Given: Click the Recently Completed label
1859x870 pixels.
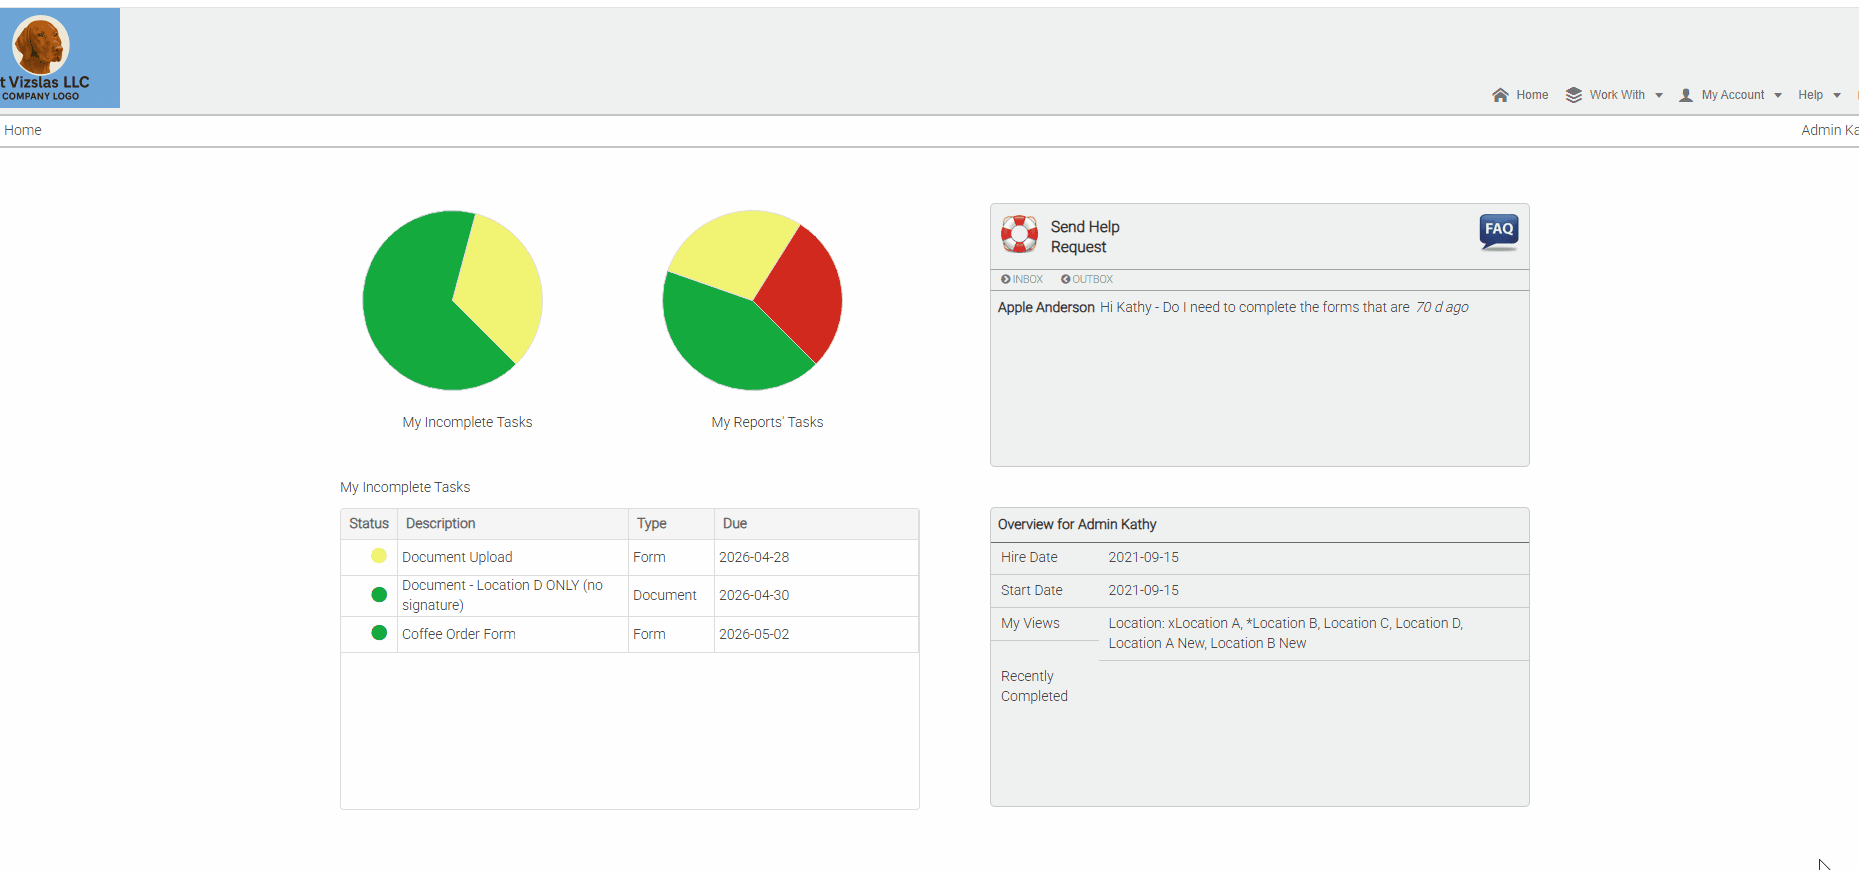Looking at the screenshot, I should [1034, 686].
